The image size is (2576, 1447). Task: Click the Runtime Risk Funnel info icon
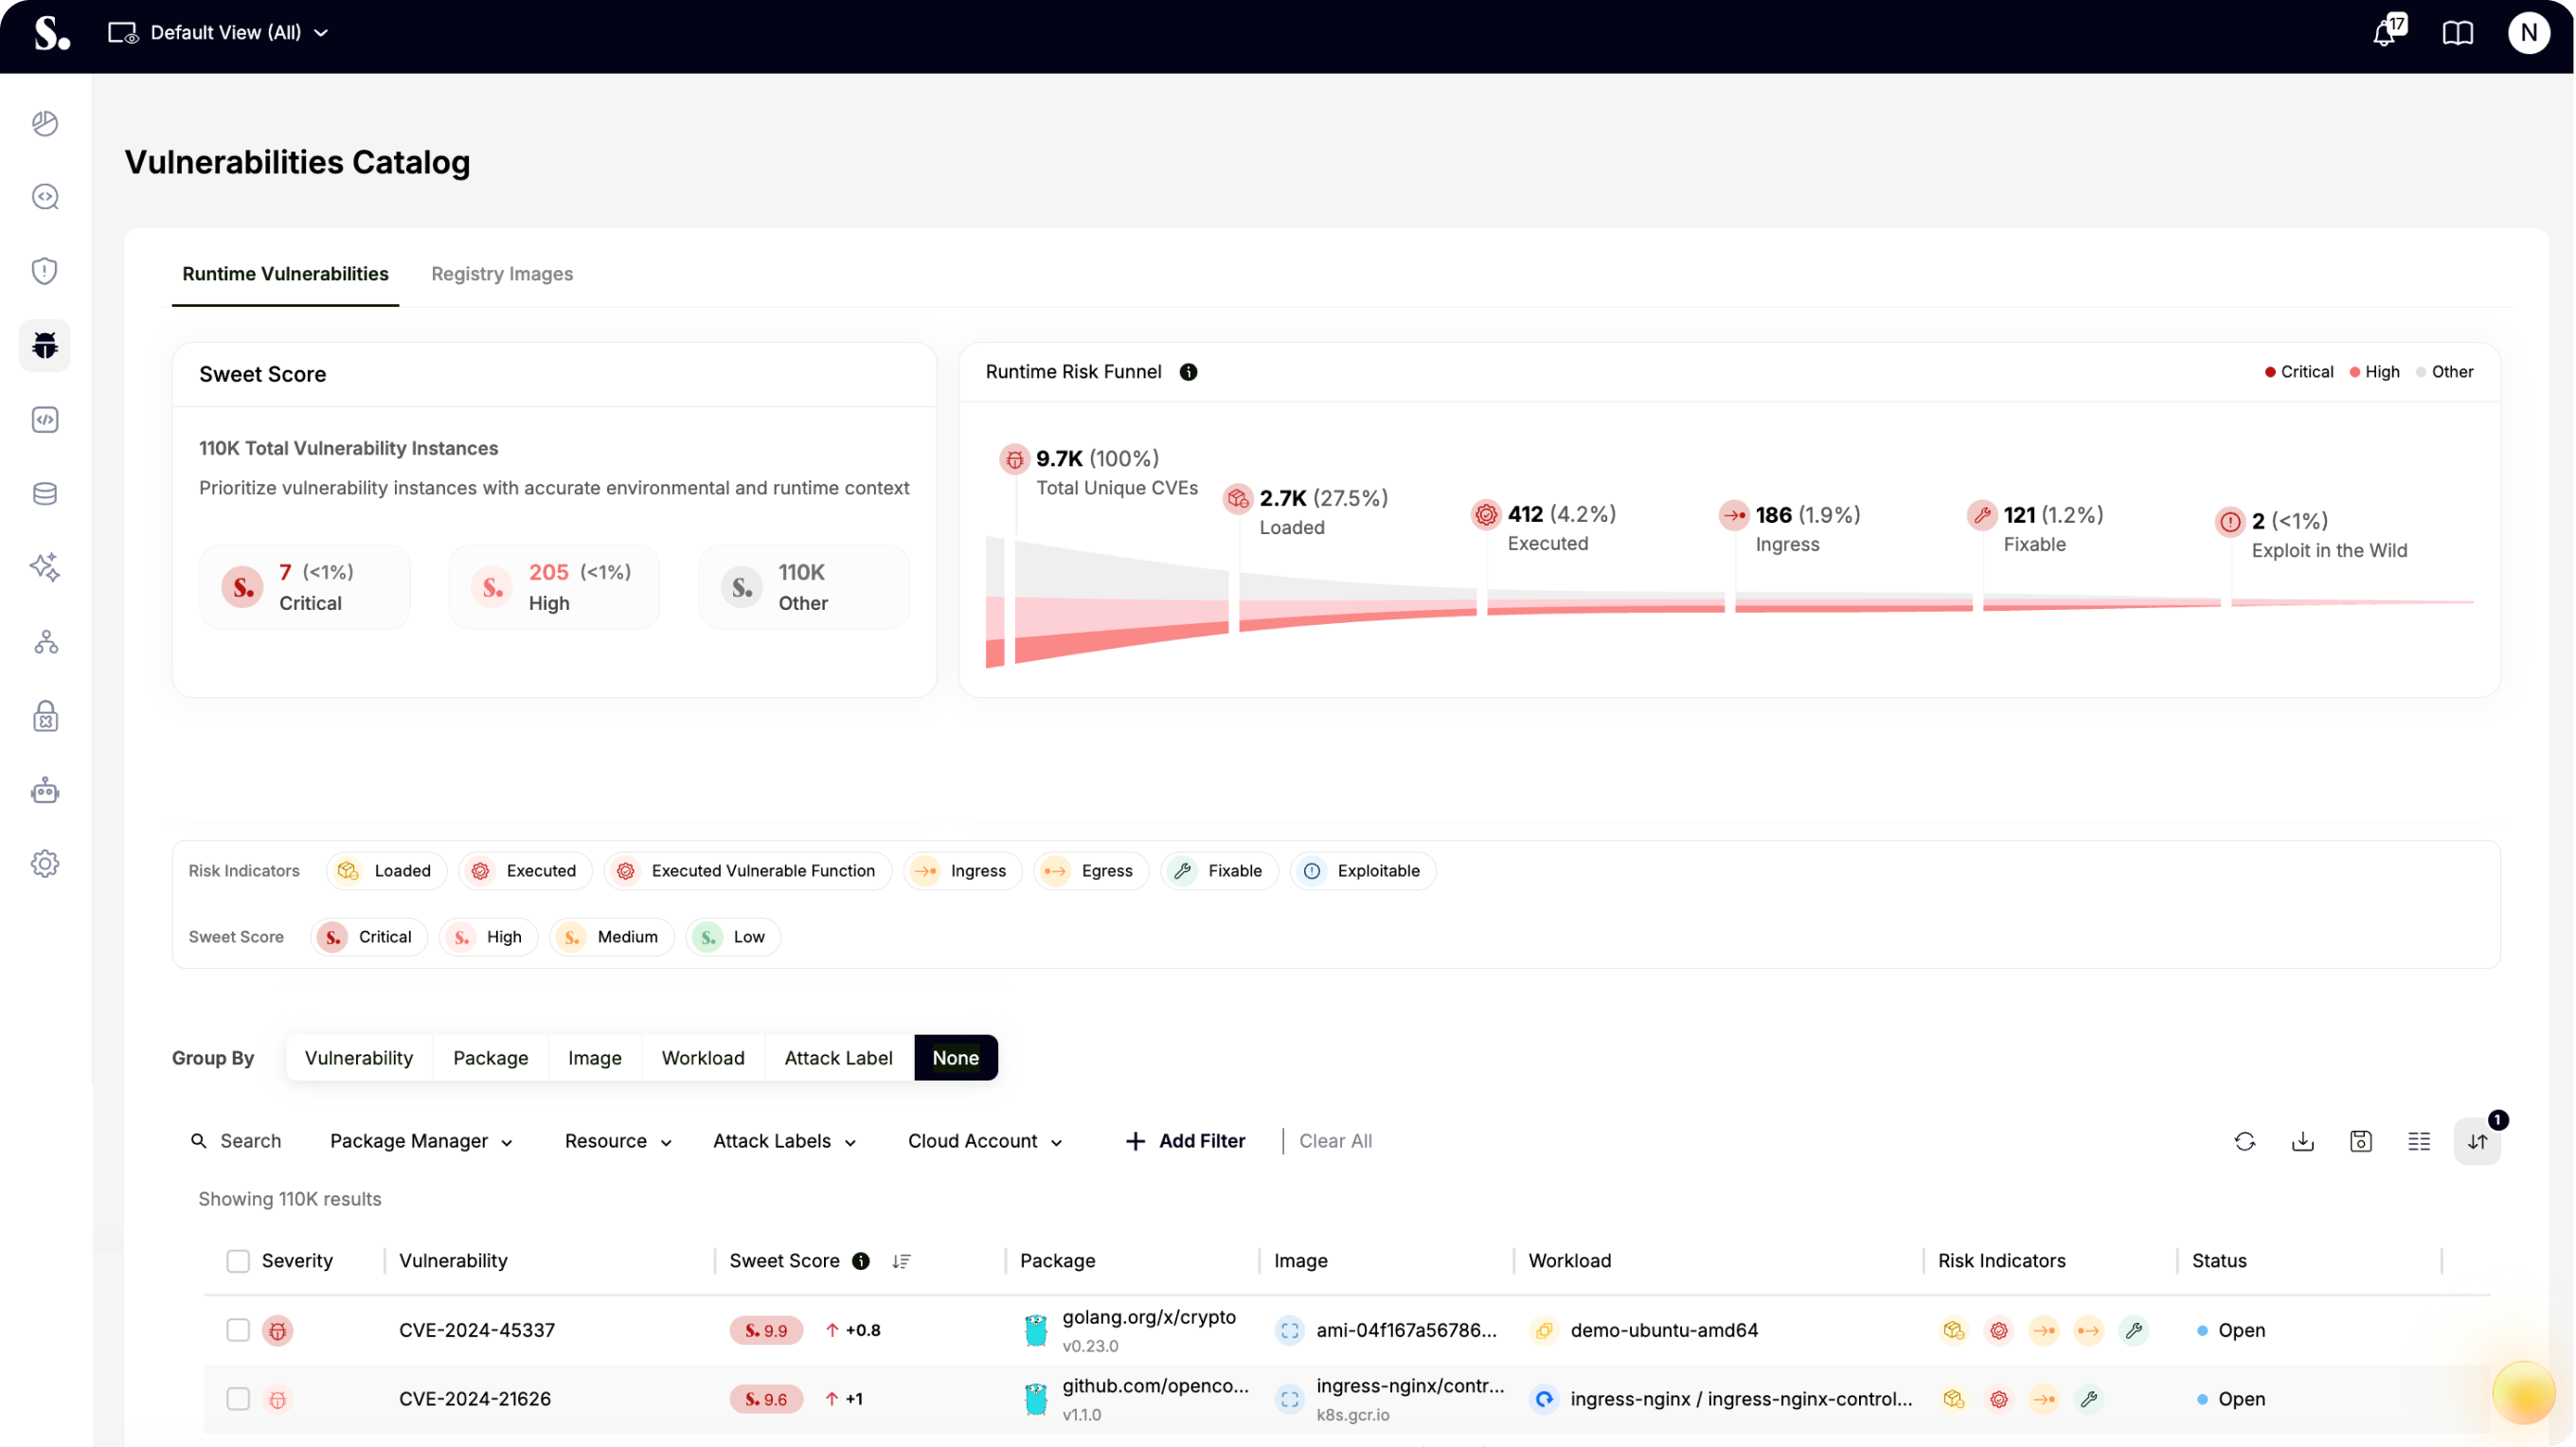1188,372
